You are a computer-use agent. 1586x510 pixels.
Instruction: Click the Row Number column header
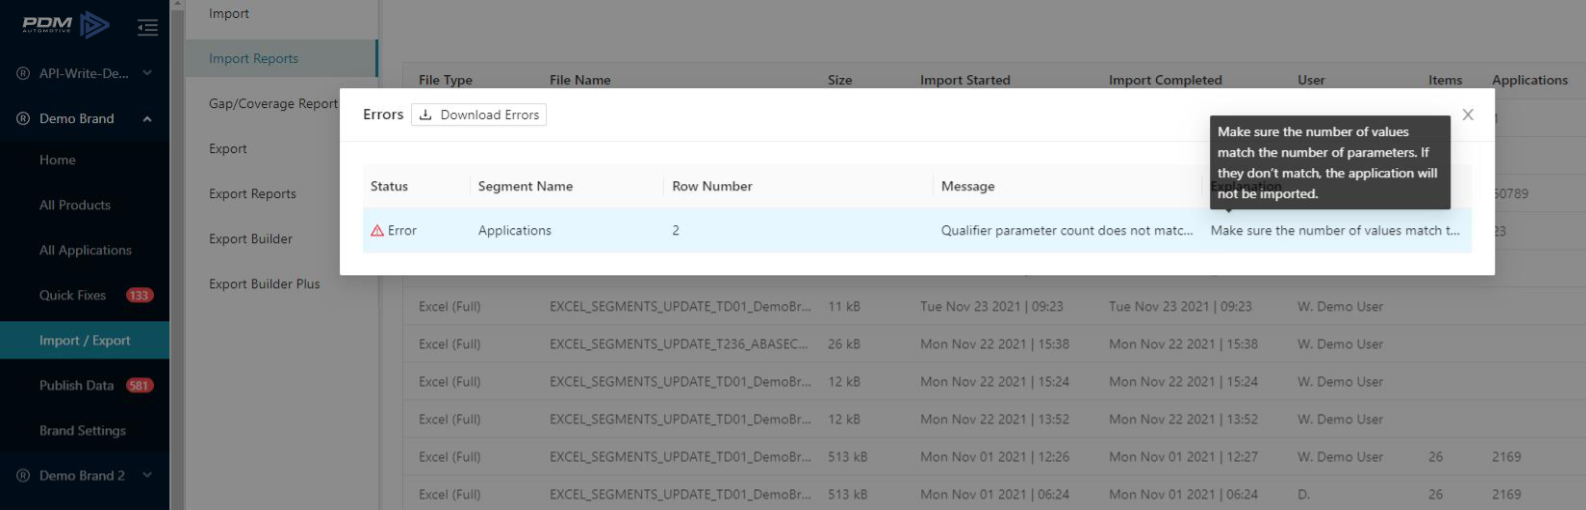coord(712,186)
